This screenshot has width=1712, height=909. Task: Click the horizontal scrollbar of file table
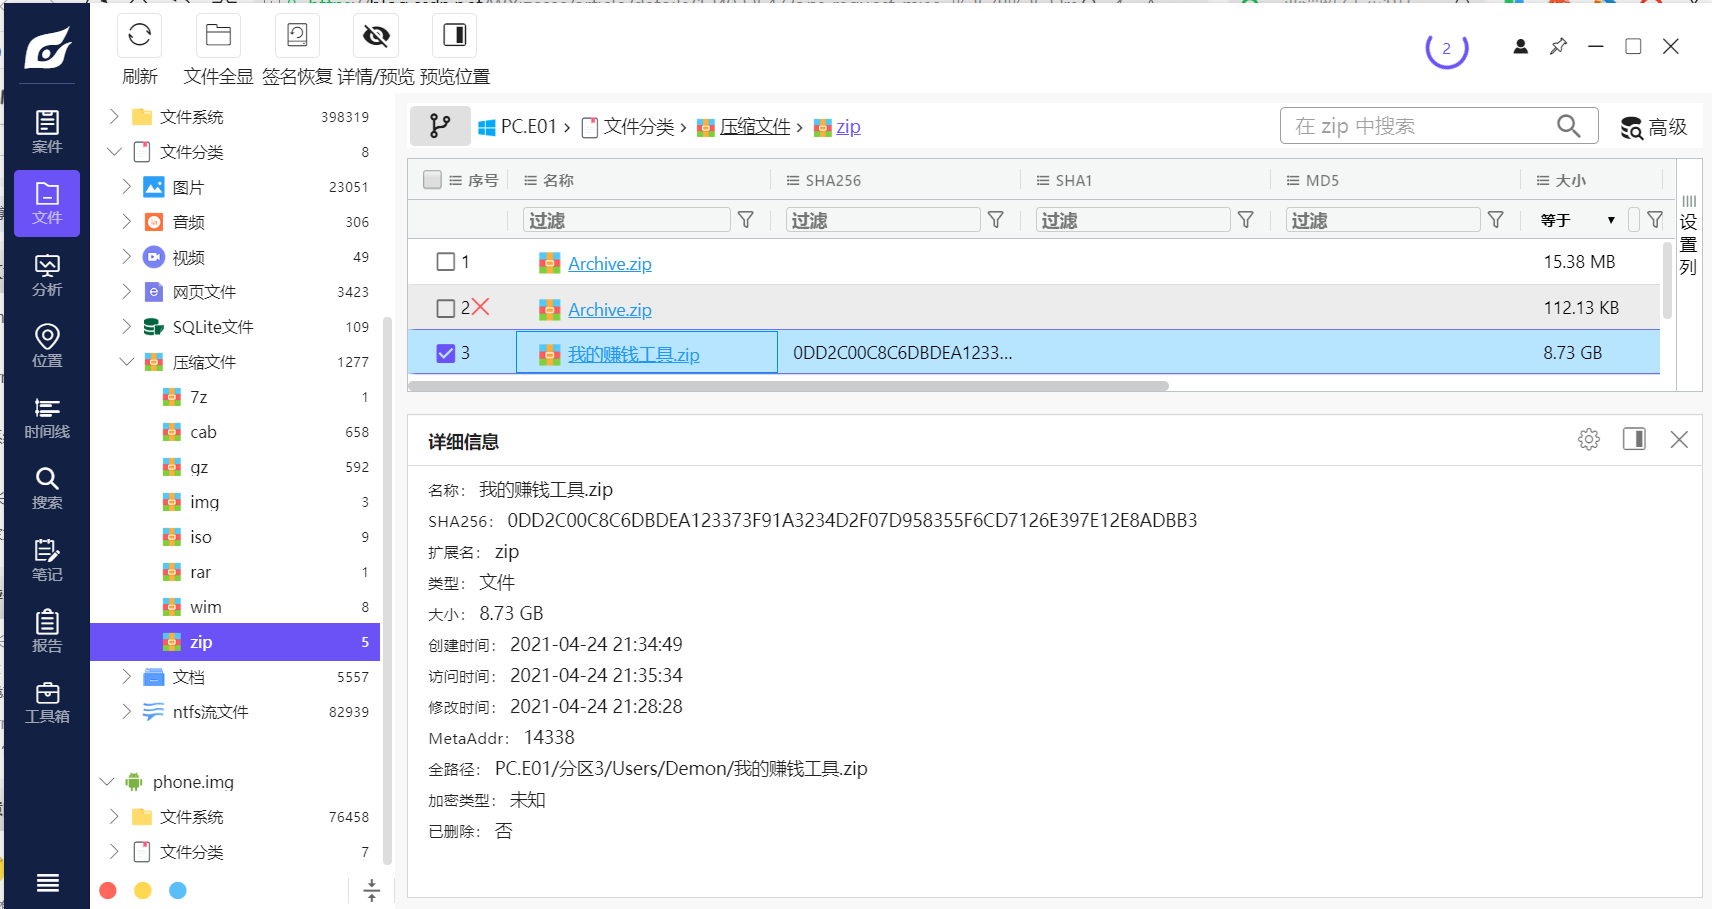click(x=788, y=386)
